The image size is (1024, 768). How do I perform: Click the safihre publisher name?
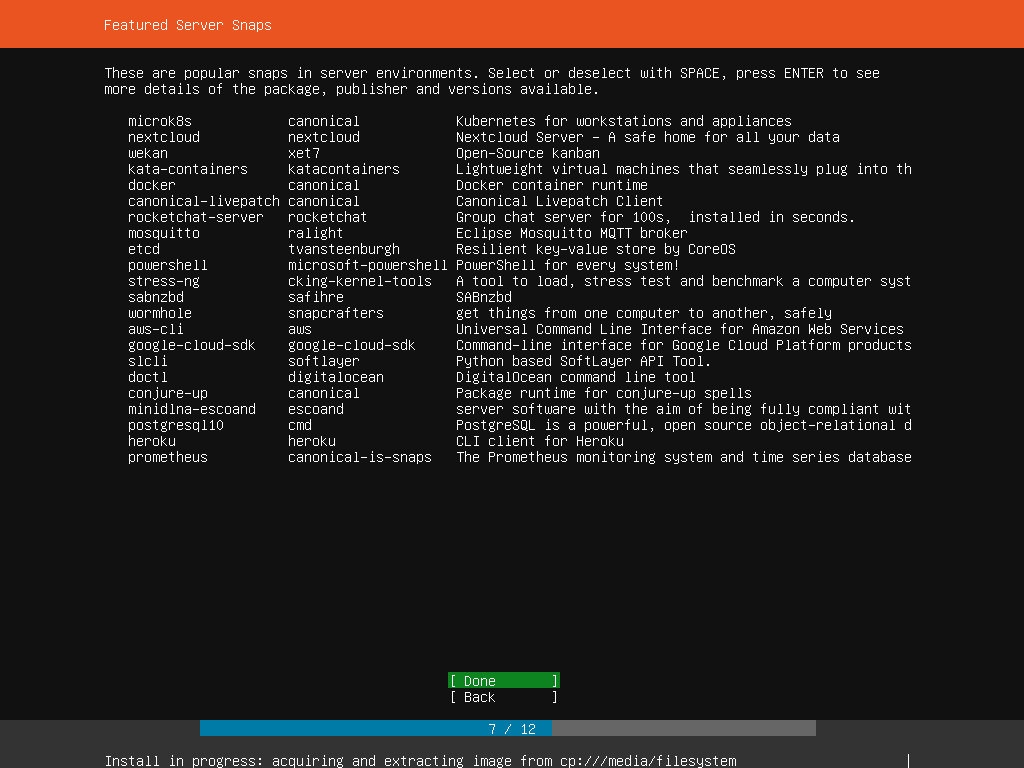pos(315,297)
